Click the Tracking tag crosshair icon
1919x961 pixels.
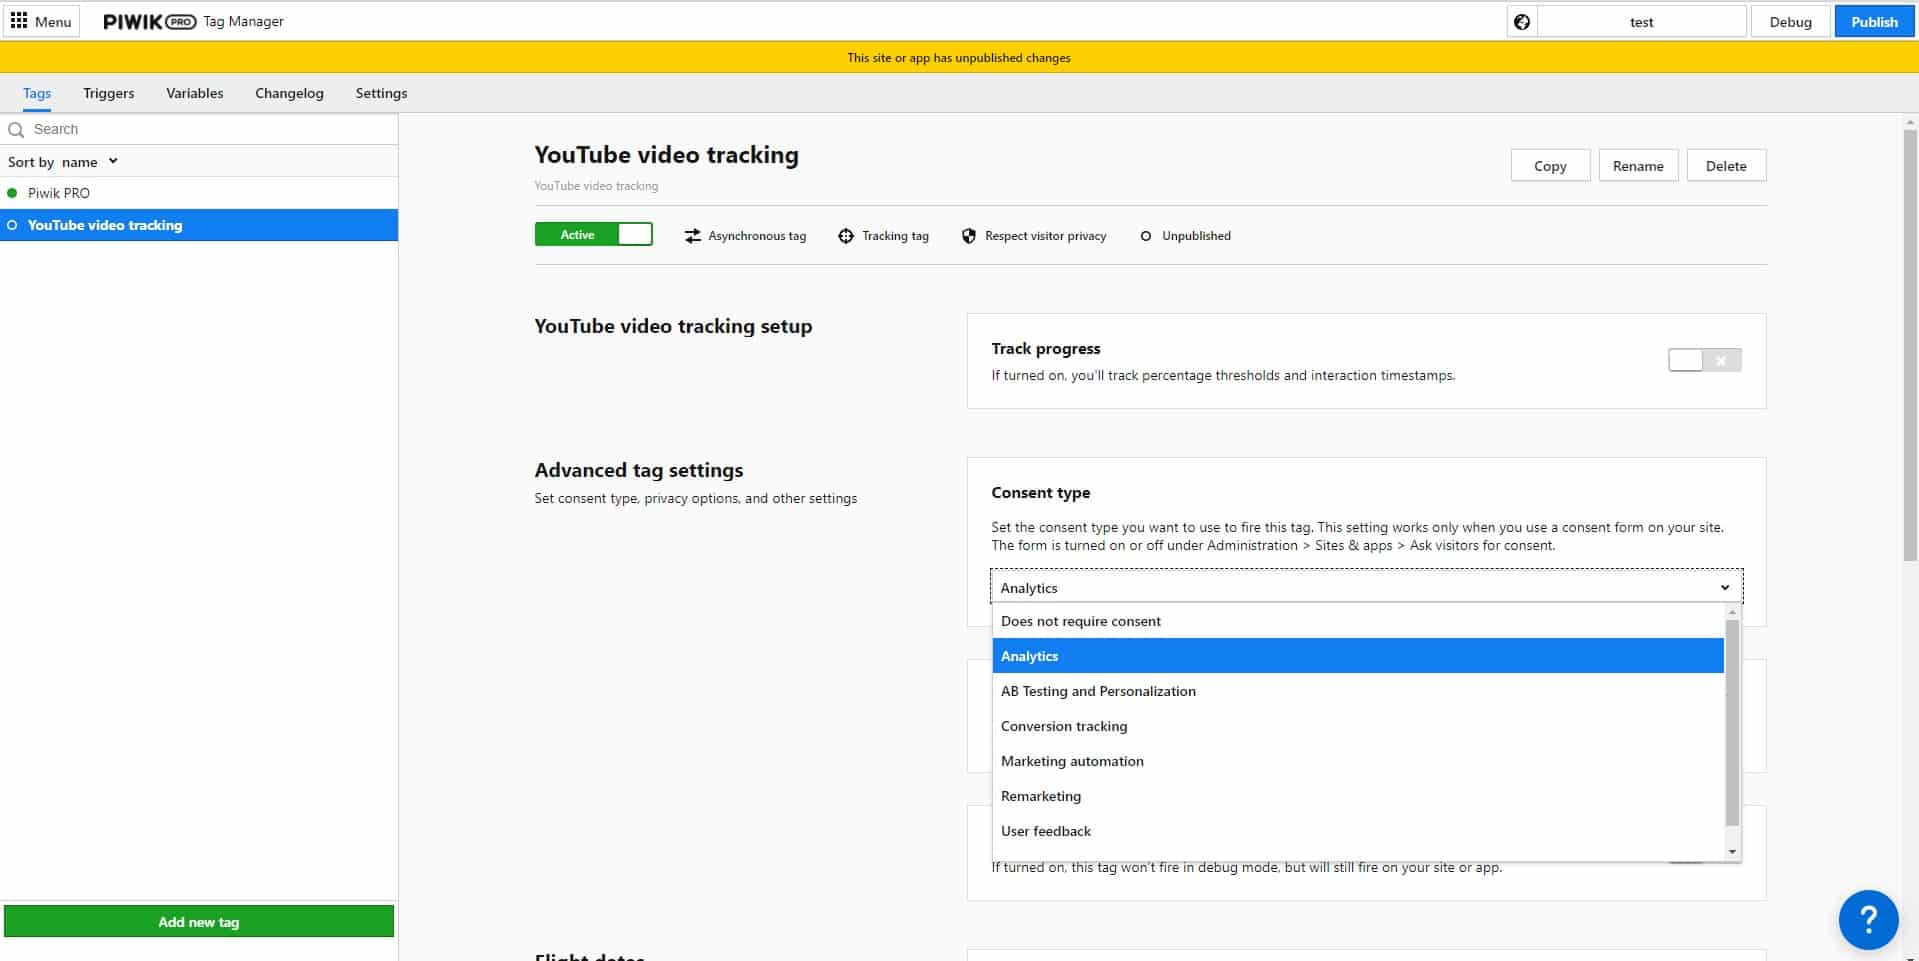click(846, 236)
